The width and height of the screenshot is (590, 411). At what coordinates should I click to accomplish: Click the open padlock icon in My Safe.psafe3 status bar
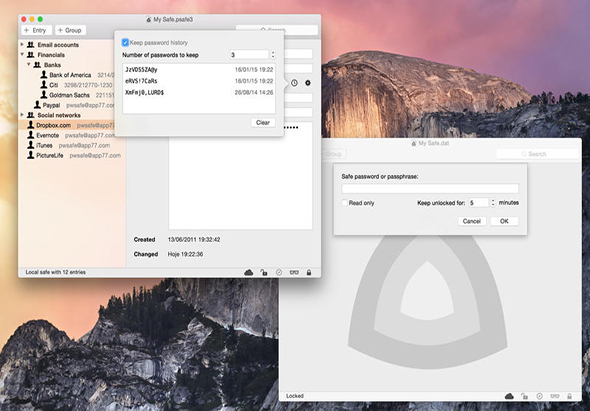pos(264,272)
